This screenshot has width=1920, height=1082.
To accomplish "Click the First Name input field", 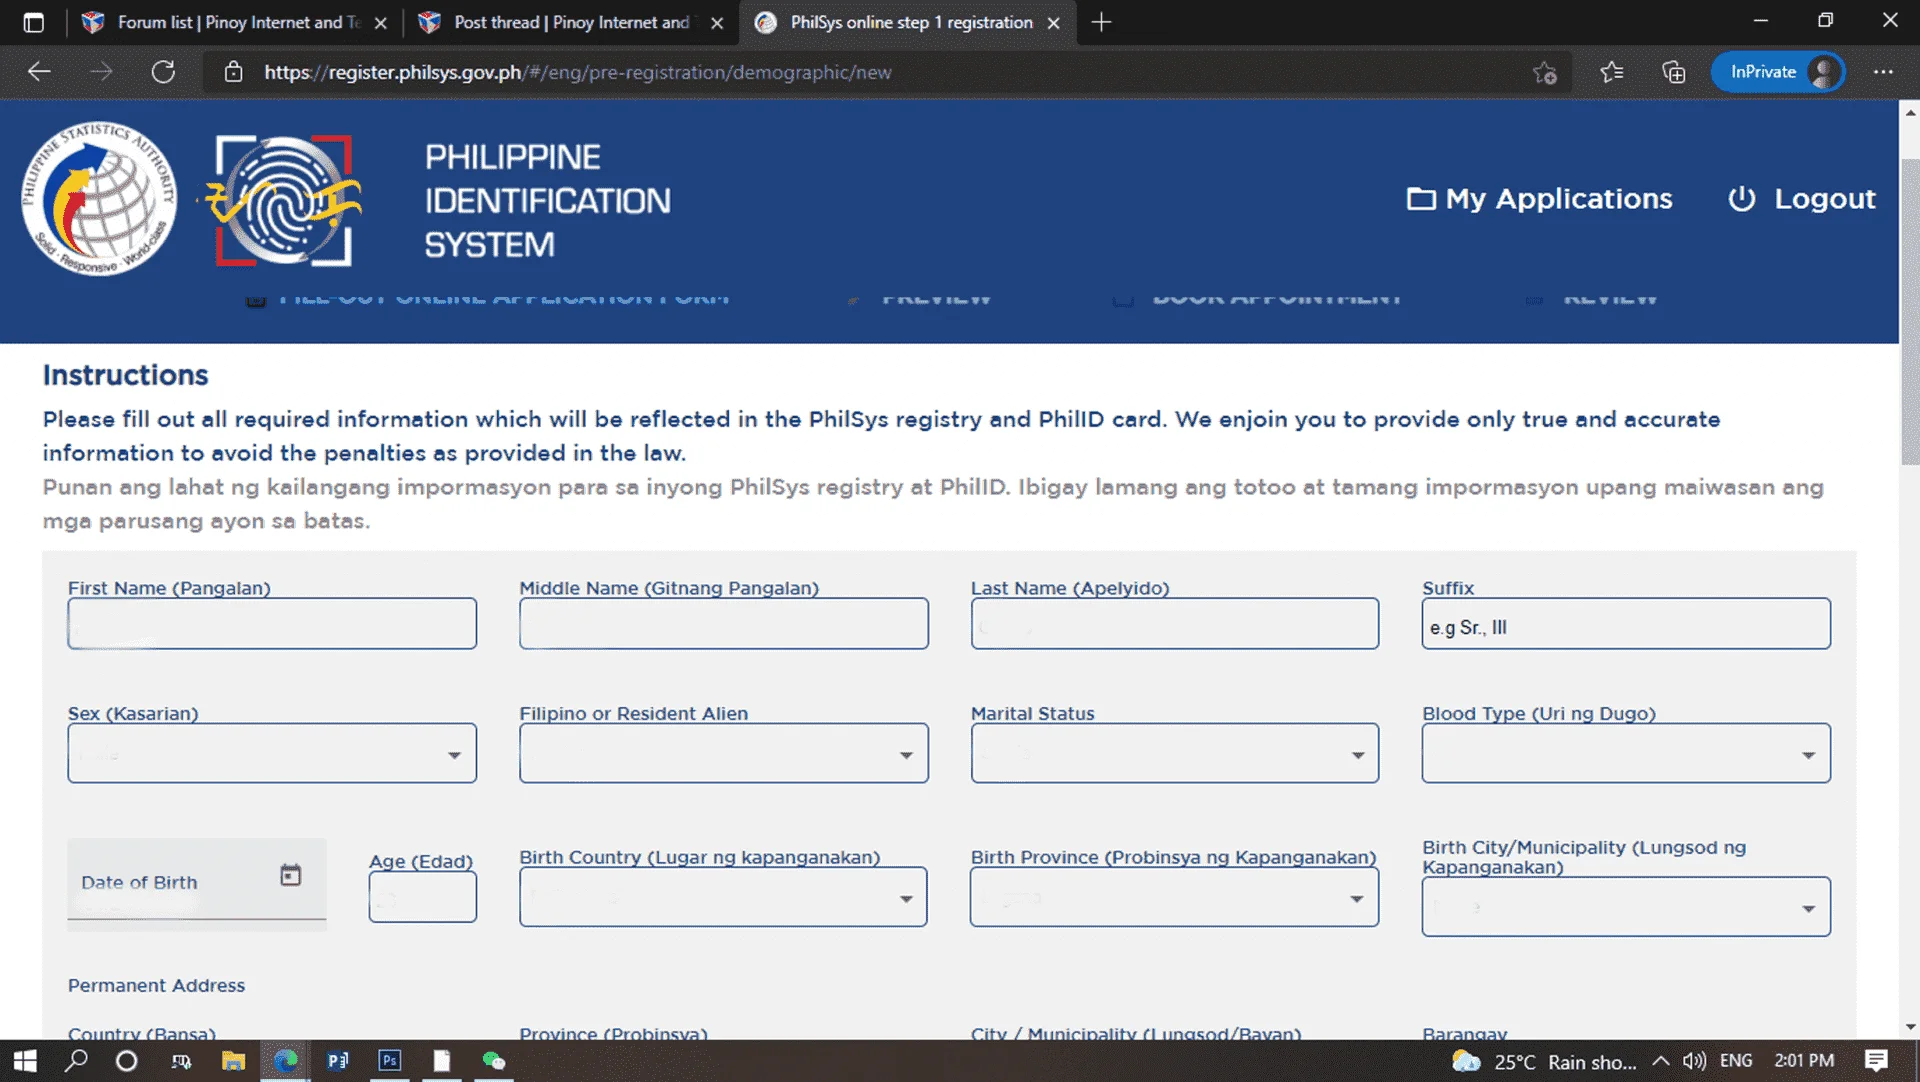I will (x=272, y=623).
